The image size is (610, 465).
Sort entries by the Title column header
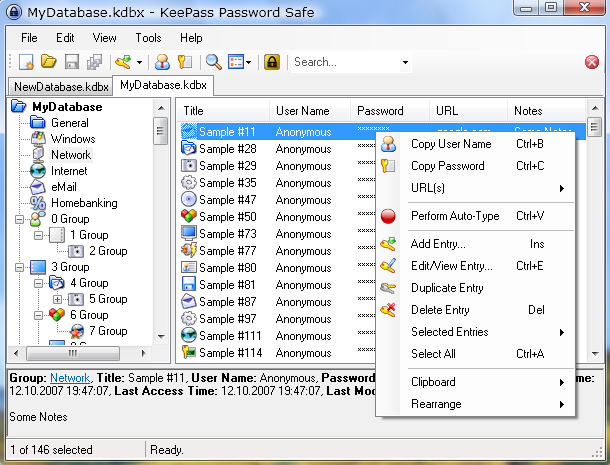pyautogui.click(x=223, y=111)
